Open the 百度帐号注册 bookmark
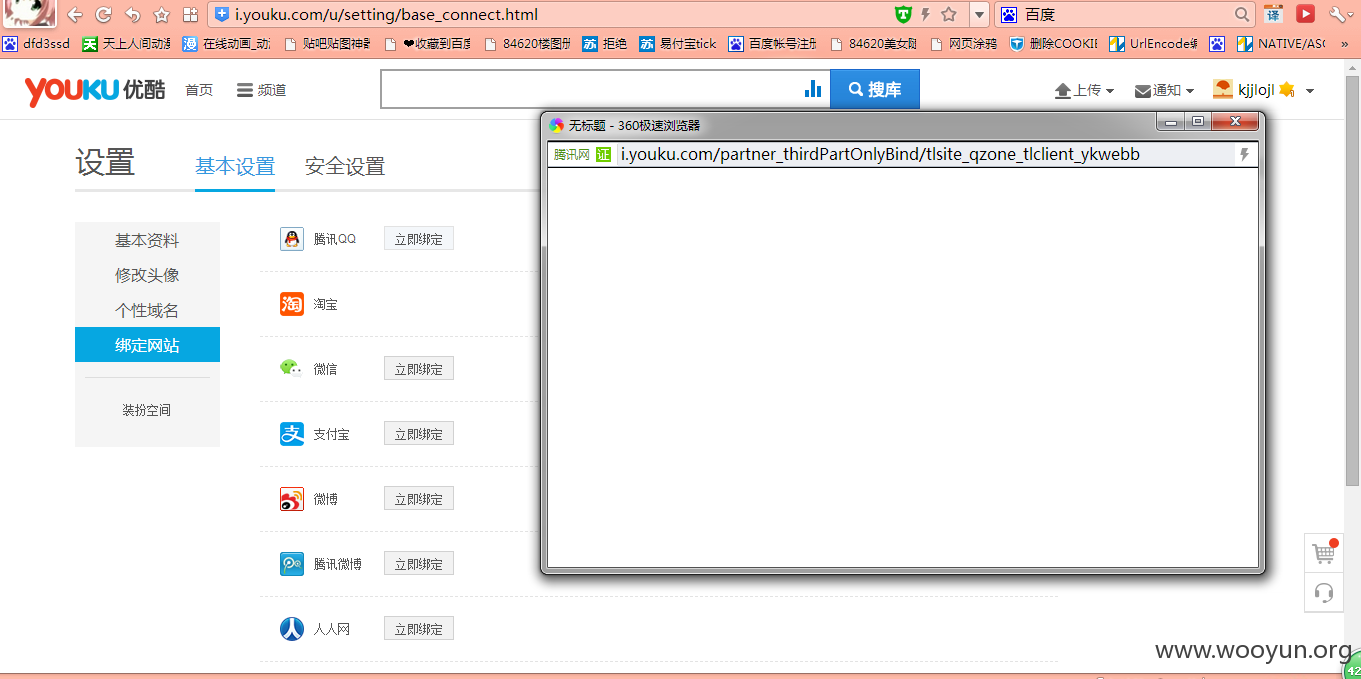The height and width of the screenshot is (679, 1361). pos(773,44)
